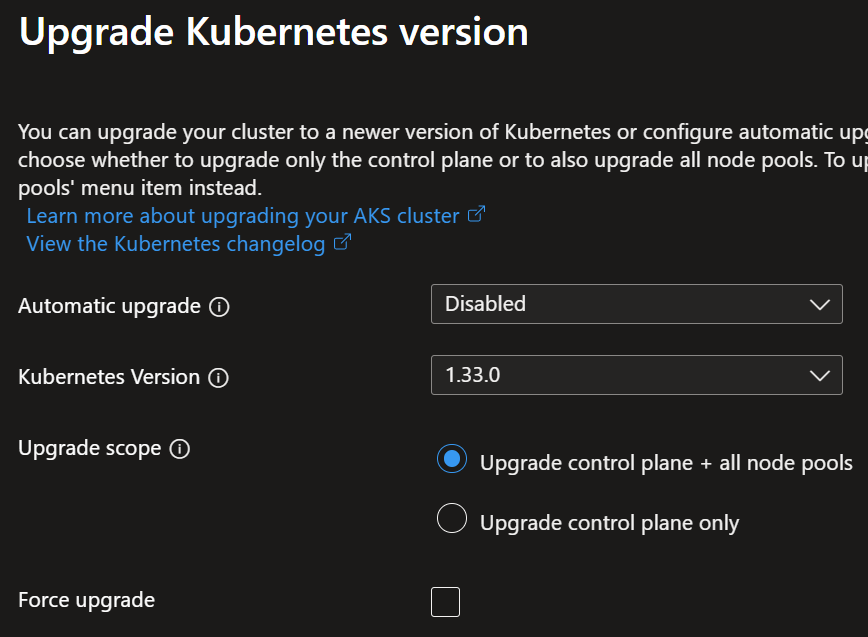The image size is (868, 637).
Task: Click external-link icon after AKS cluster link
Action: tap(477, 214)
